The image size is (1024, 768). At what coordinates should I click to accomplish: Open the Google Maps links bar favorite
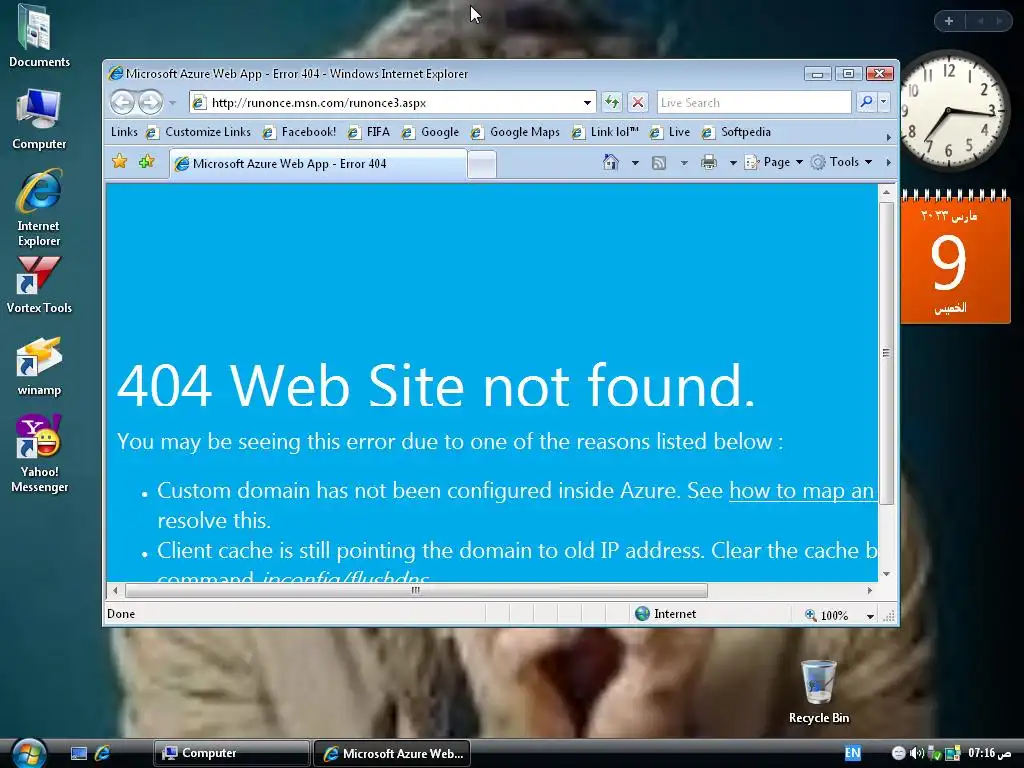coord(515,132)
